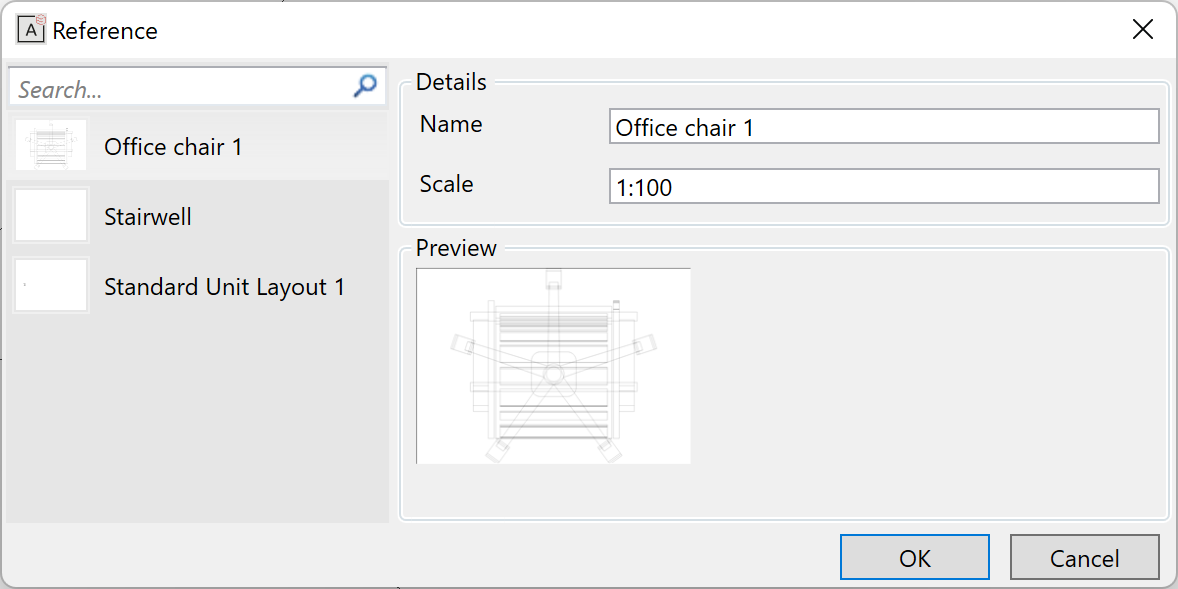Click the Details group header

tap(451, 82)
